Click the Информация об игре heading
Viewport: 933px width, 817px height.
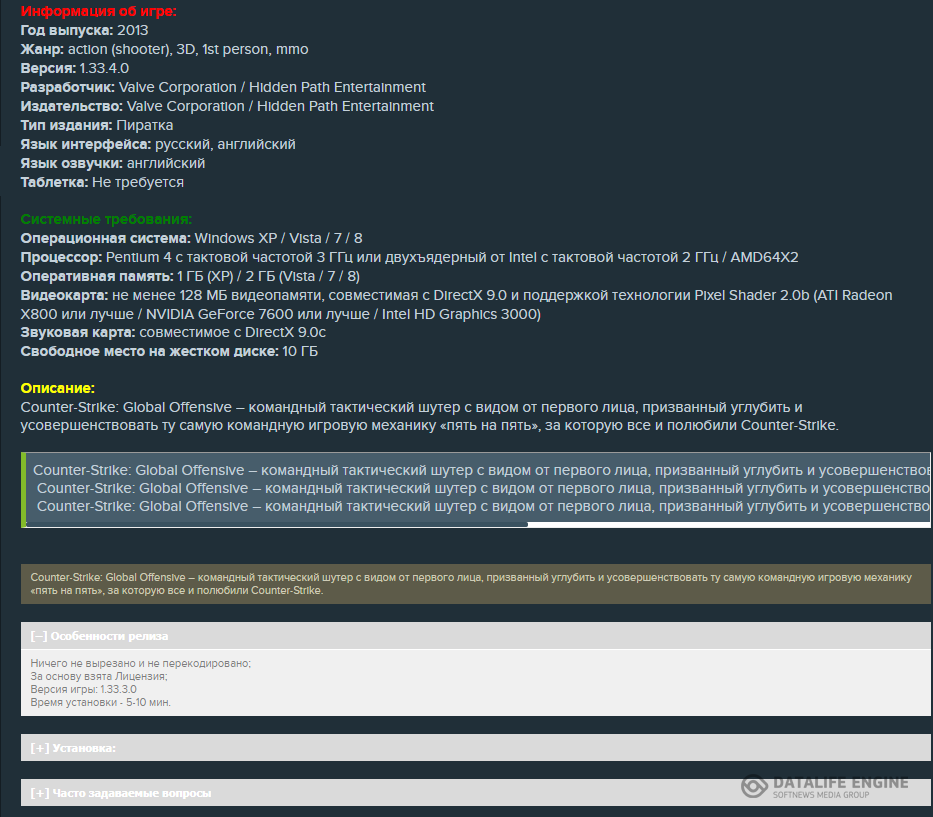[x=99, y=11]
